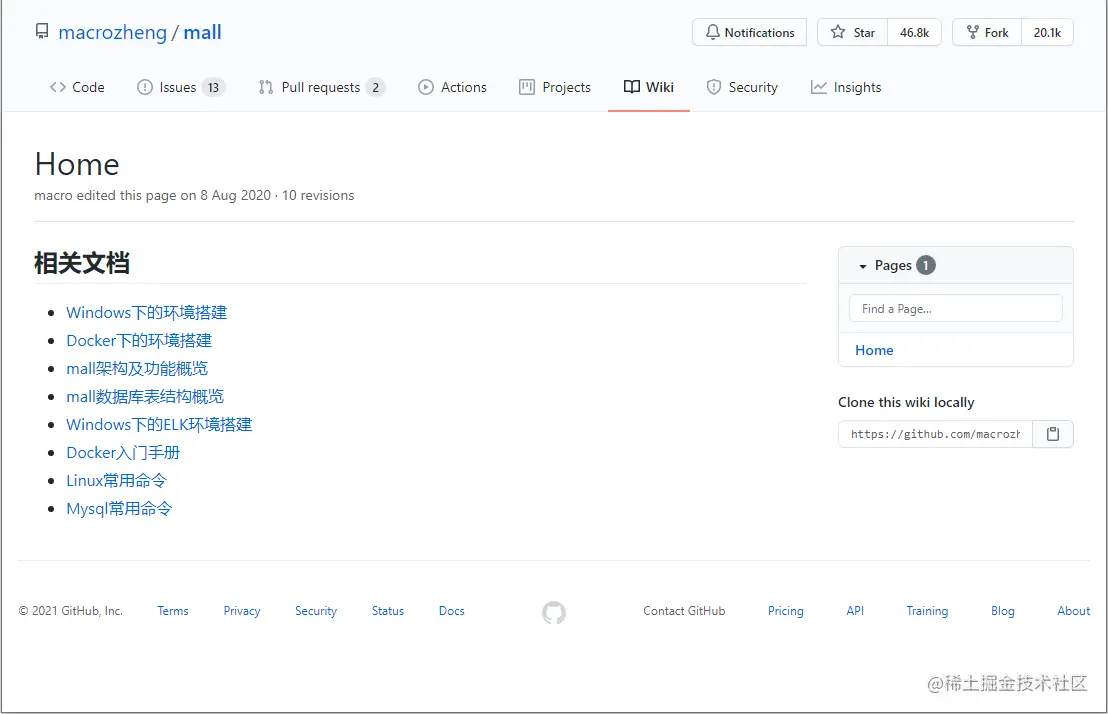This screenshot has width=1108, height=714.
Task: Switch to the Code tab
Action: [77, 87]
